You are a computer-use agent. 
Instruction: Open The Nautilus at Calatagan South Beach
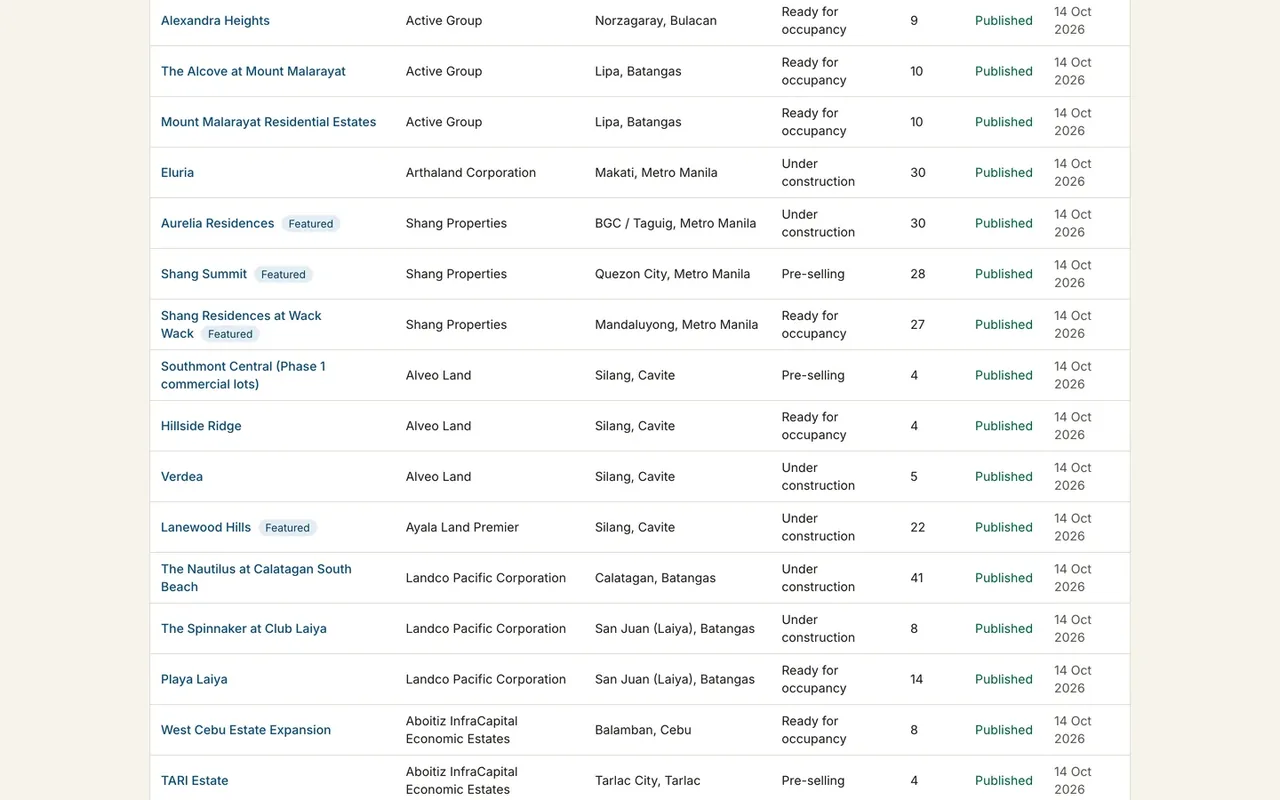pos(256,578)
